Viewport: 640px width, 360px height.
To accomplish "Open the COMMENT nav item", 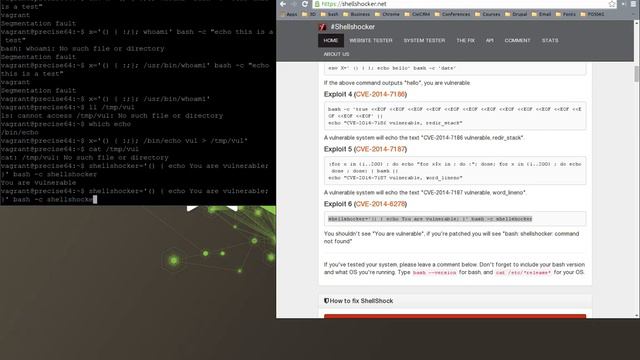I will (517, 40).
